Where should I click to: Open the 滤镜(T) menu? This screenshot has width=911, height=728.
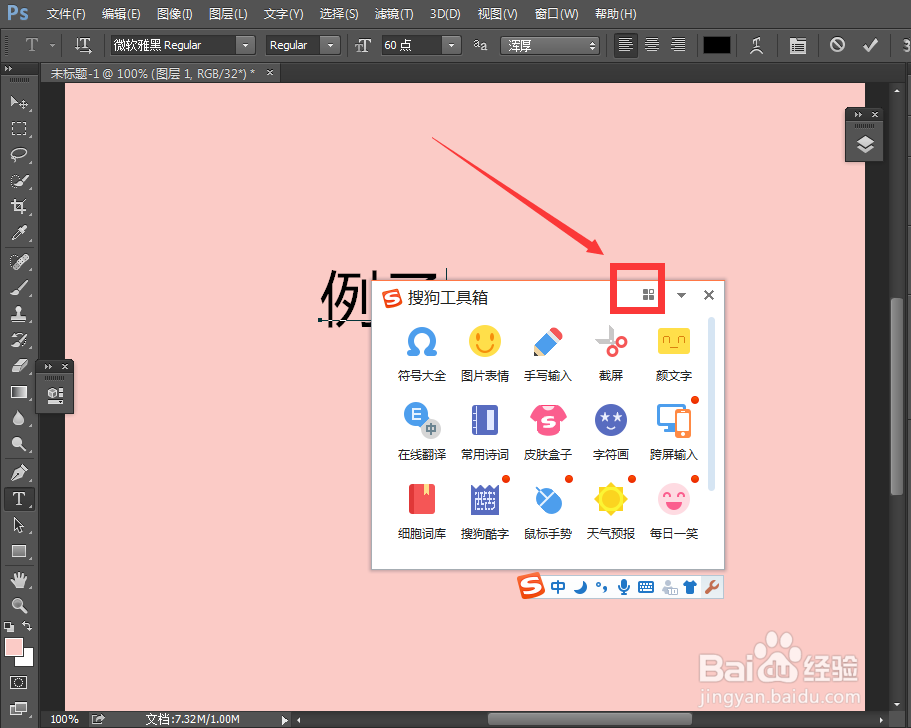[394, 13]
